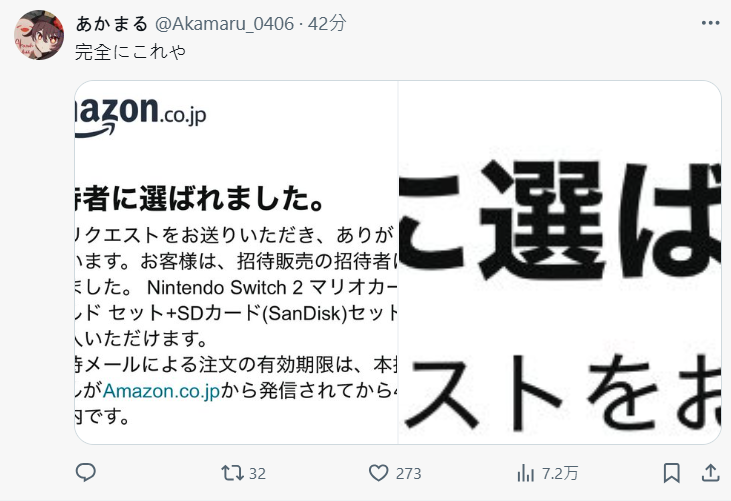Click the reply speech bubble icon
The height and width of the screenshot is (501, 731).
point(86,473)
